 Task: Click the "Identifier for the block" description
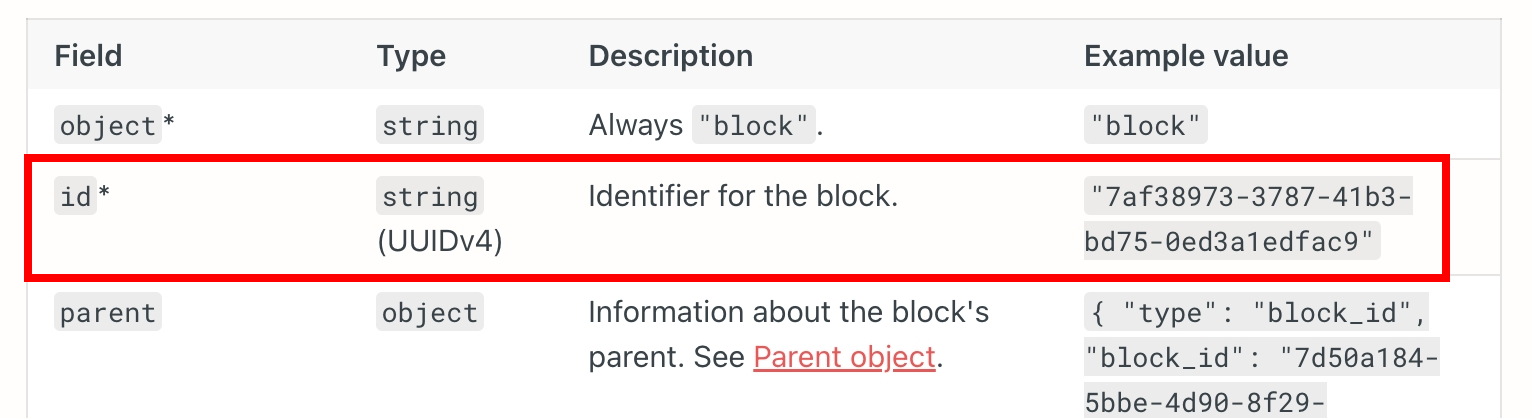pos(743,196)
